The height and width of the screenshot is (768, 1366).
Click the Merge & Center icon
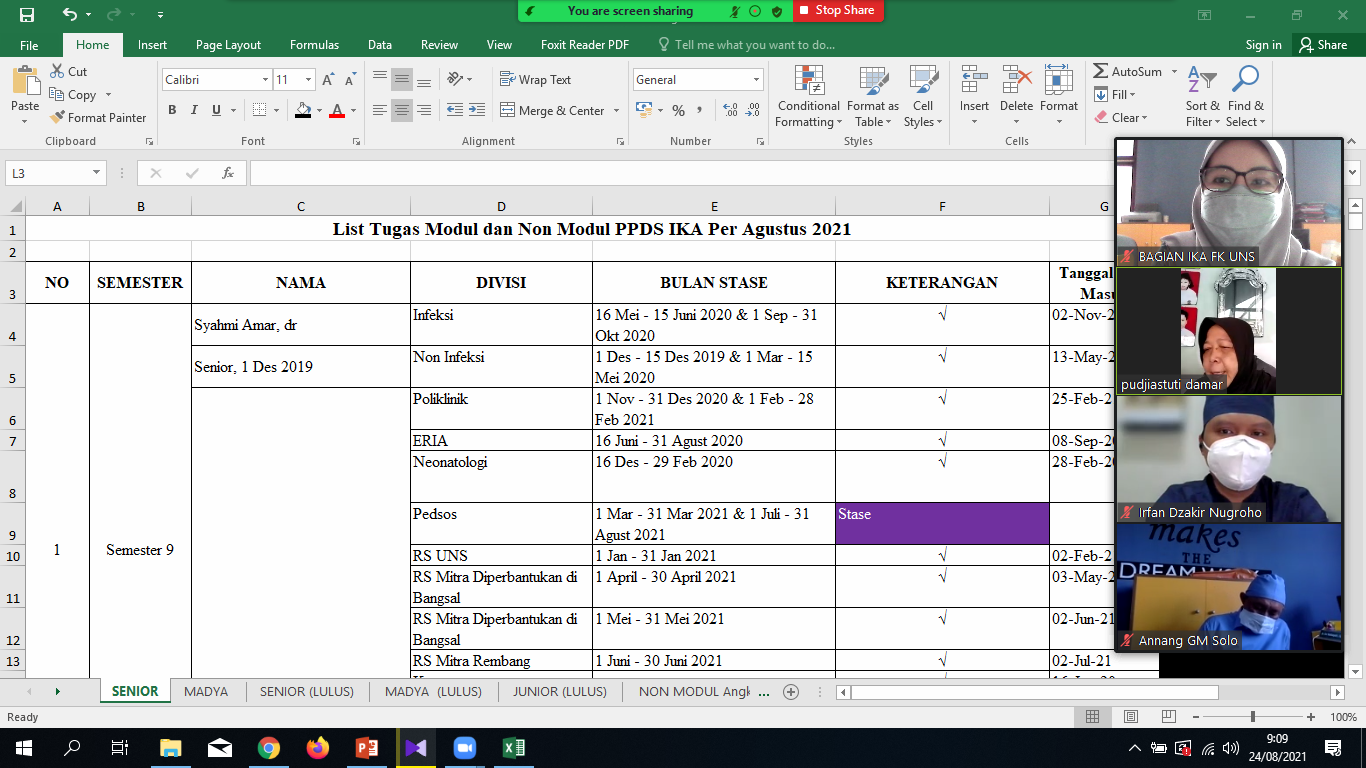coord(508,111)
